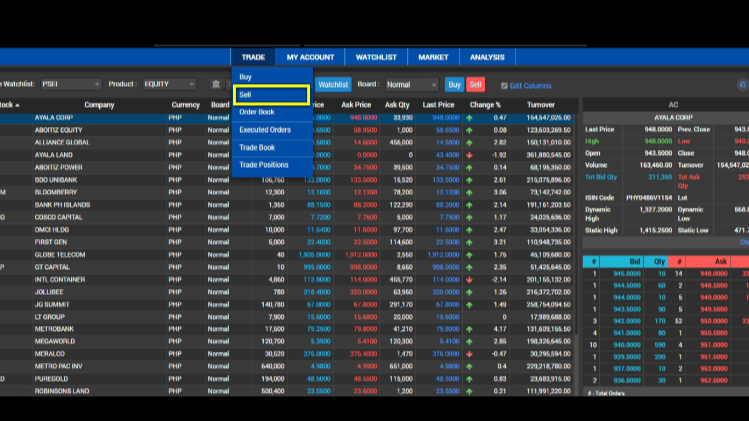Open the TRADE menu tab
Viewport: 749px width, 421px height.
253,57
